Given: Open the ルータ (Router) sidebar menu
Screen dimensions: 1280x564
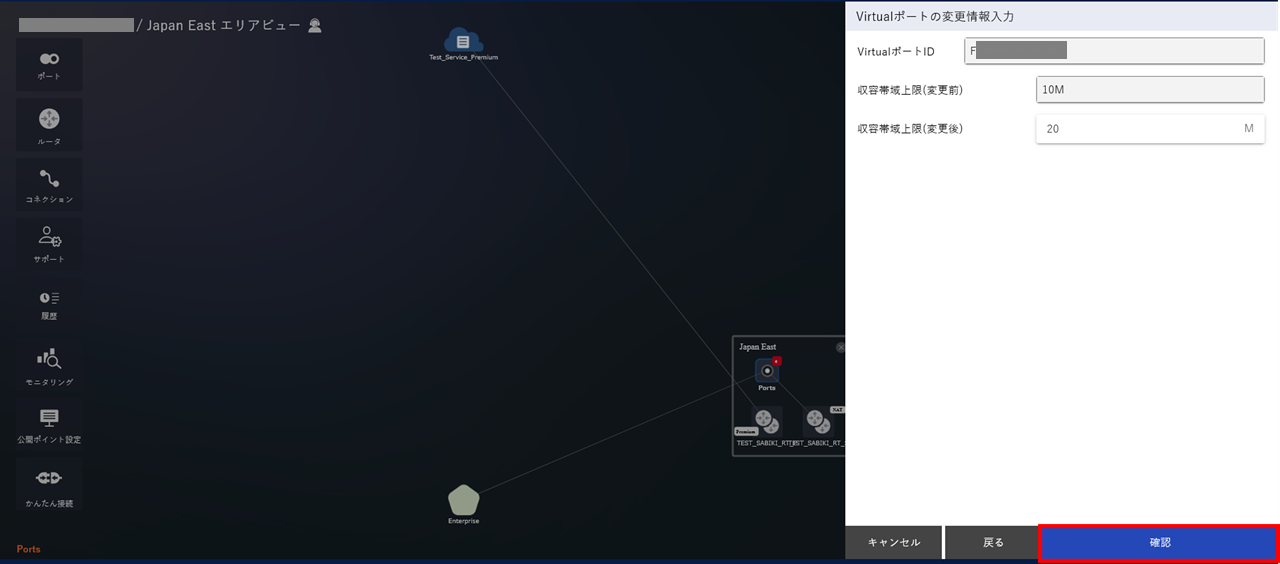Looking at the screenshot, I should click(x=49, y=125).
